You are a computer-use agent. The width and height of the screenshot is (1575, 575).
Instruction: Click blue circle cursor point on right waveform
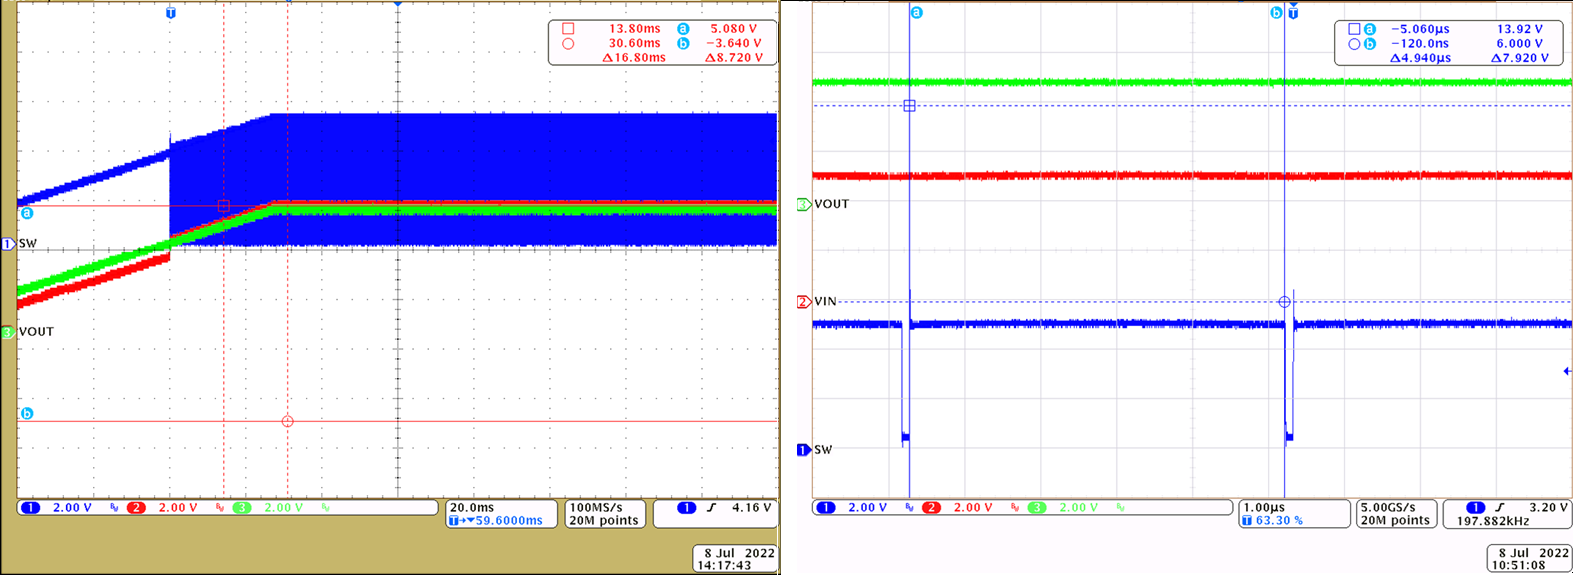pos(1285,302)
